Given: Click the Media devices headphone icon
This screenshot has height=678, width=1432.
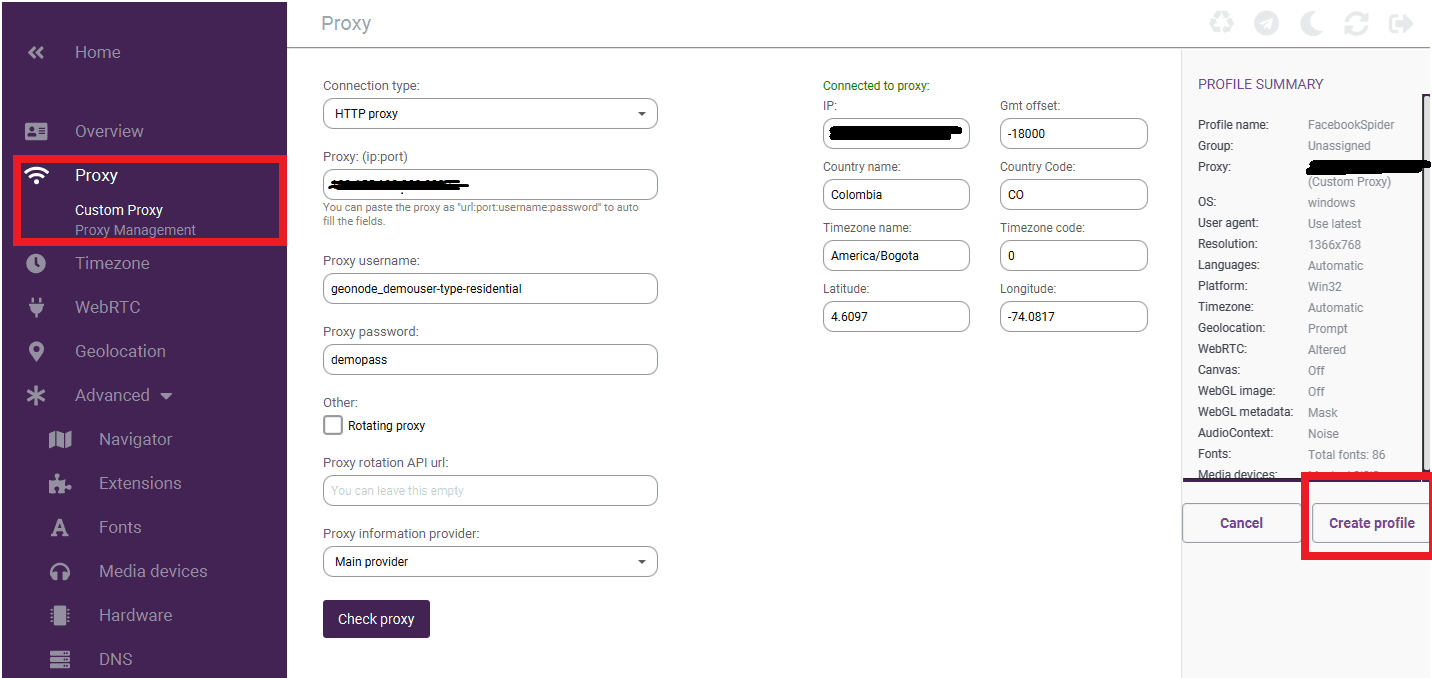Looking at the screenshot, I should 60,571.
